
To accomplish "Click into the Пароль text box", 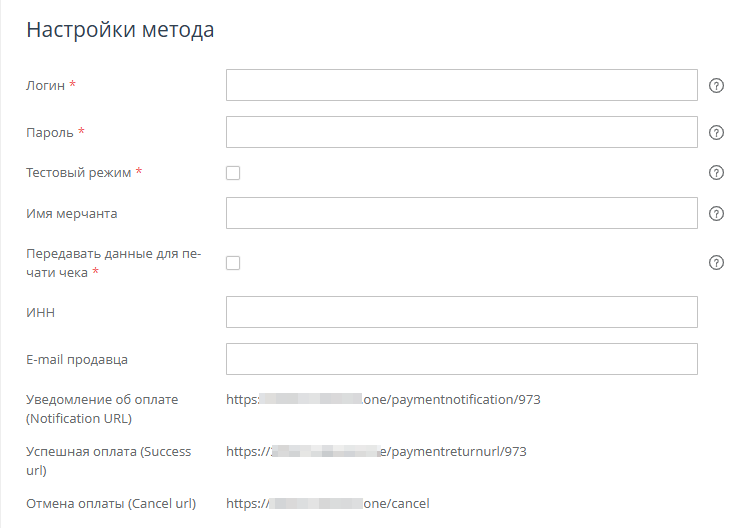I will point(461,132).
